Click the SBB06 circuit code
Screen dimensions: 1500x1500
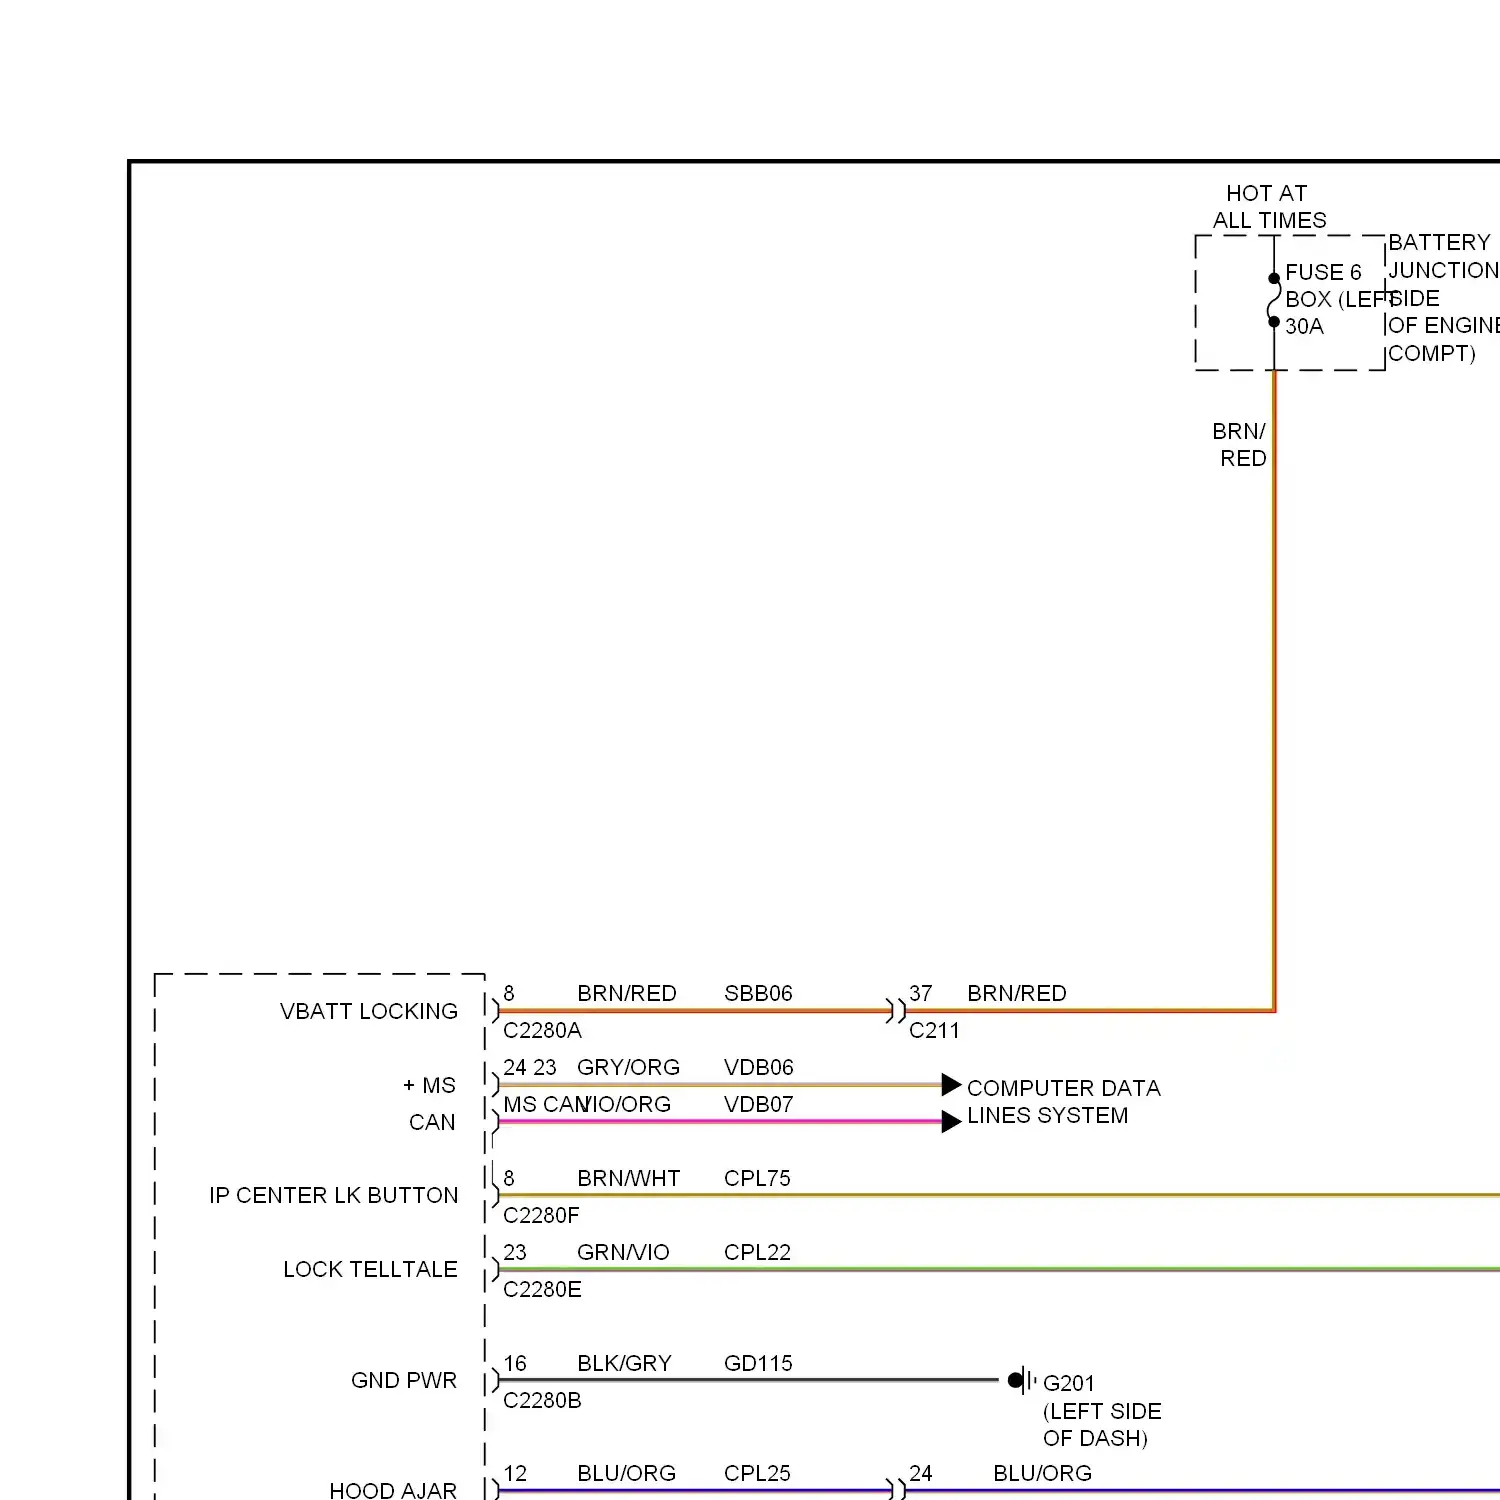click(758, 993)
